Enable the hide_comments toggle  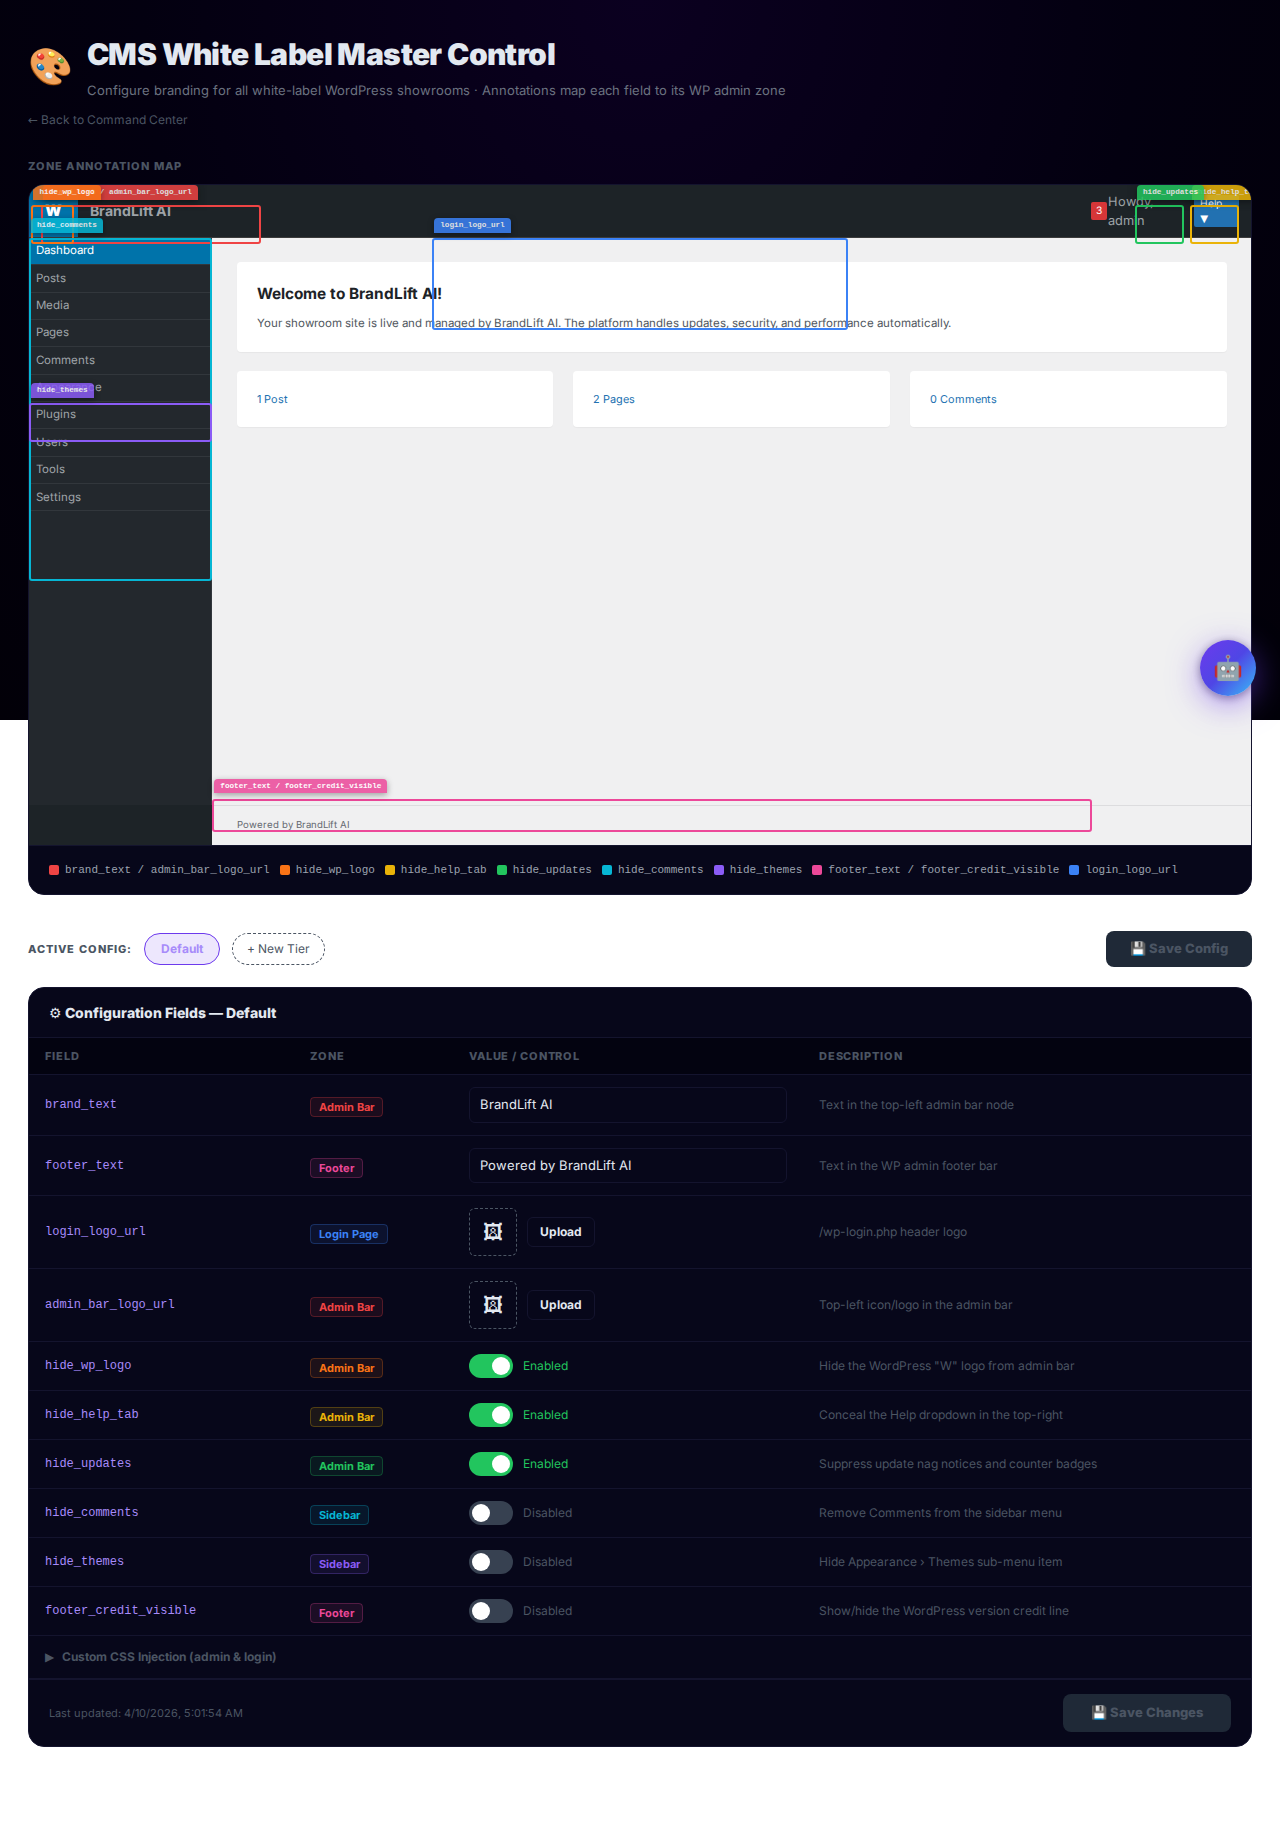[x=491, y=1513]
